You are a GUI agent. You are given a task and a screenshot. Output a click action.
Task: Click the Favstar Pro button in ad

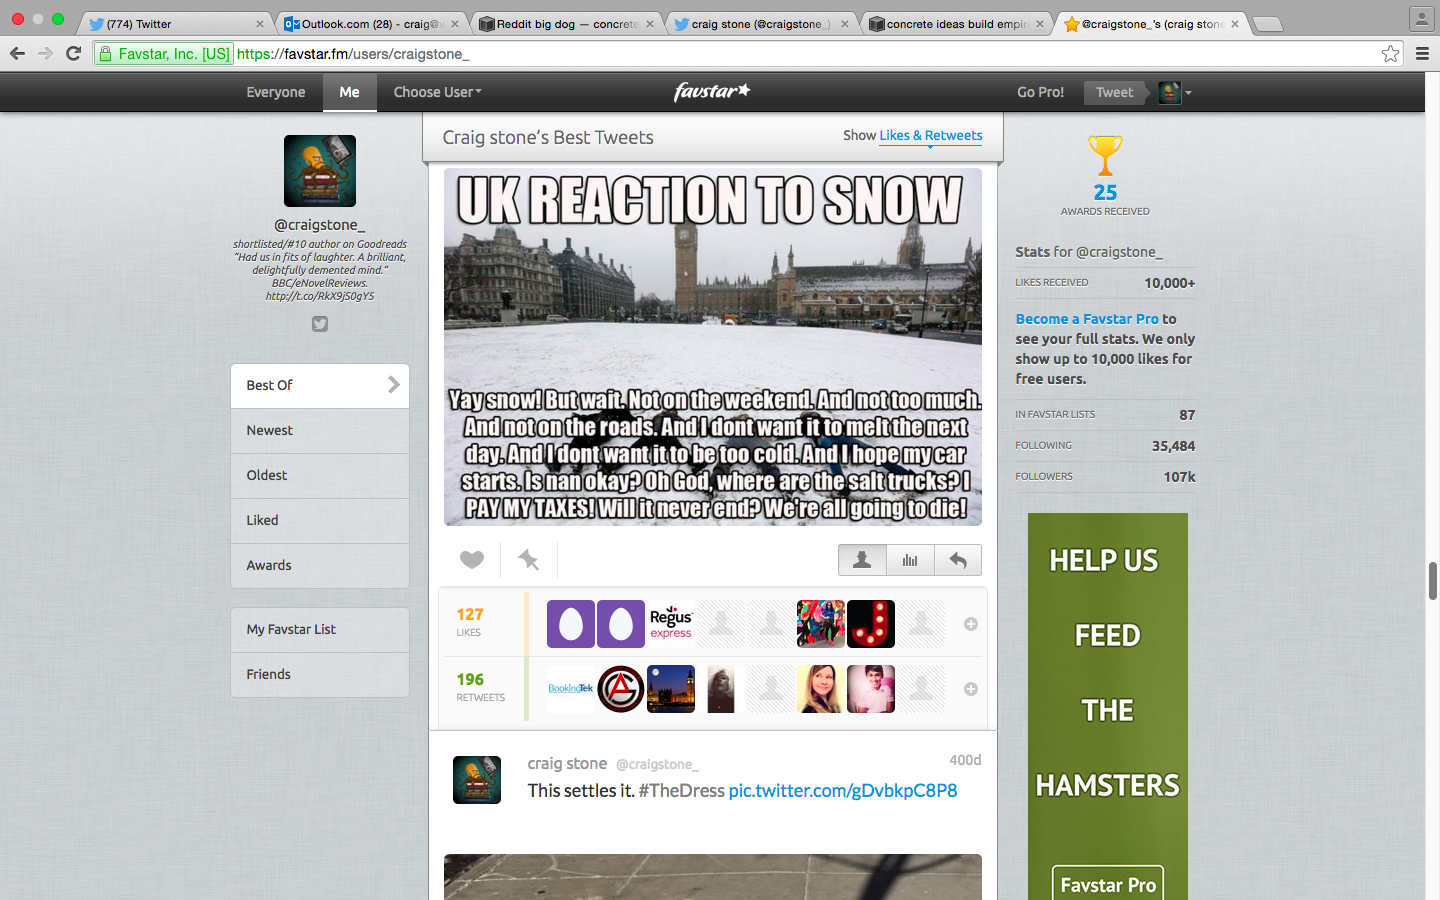click(x=1108, y=885)
